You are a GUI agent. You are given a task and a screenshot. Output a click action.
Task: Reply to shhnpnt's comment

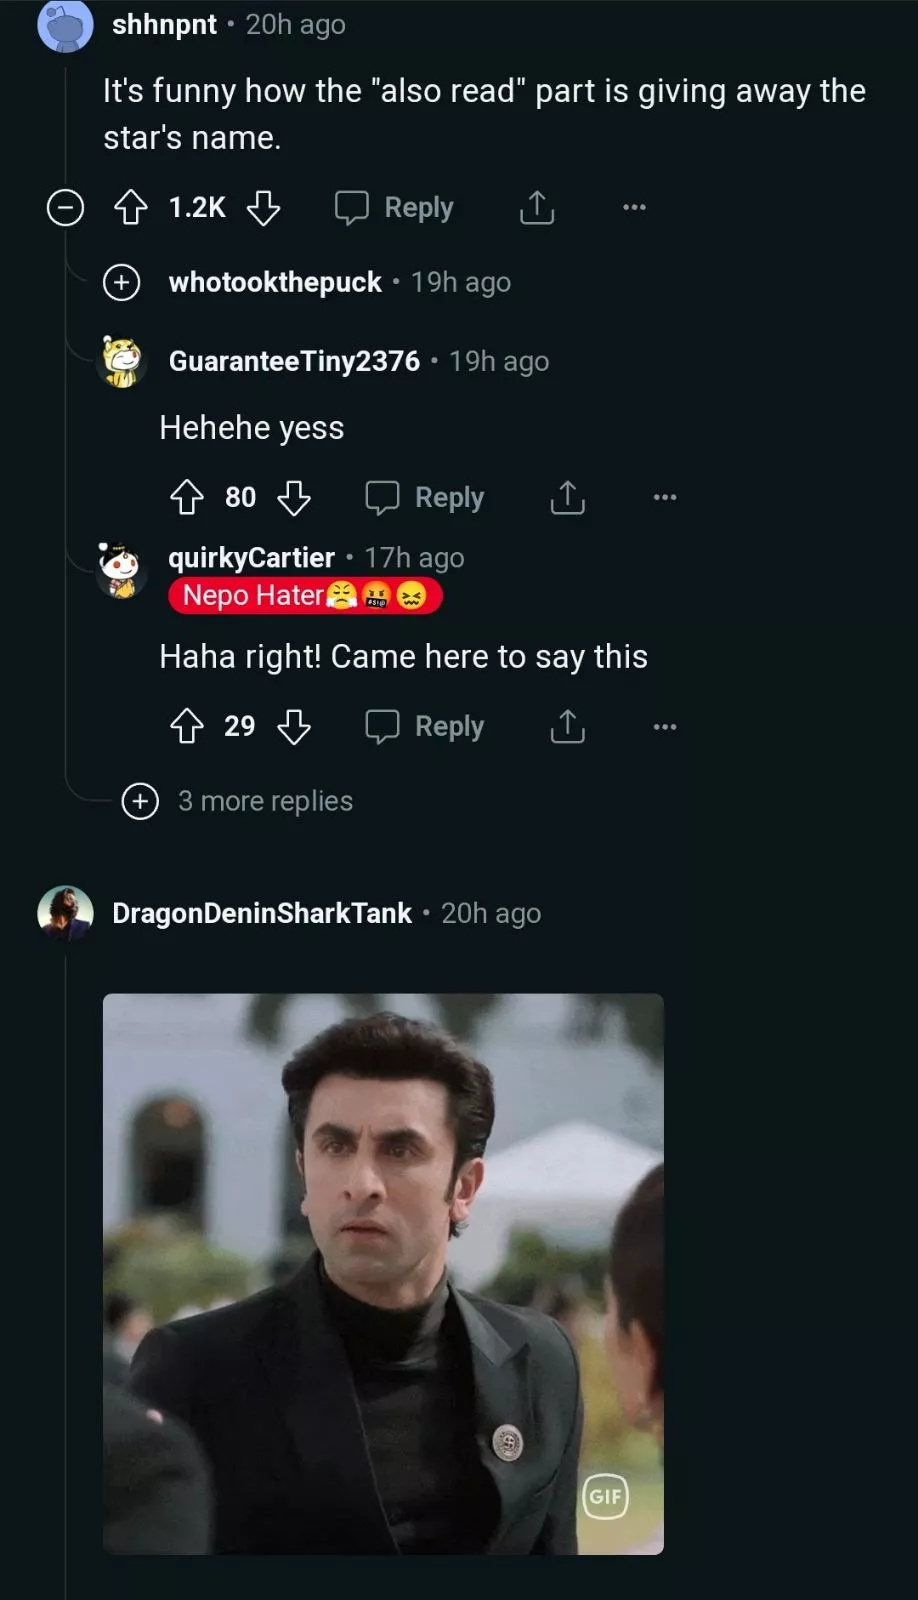[394, 208]
